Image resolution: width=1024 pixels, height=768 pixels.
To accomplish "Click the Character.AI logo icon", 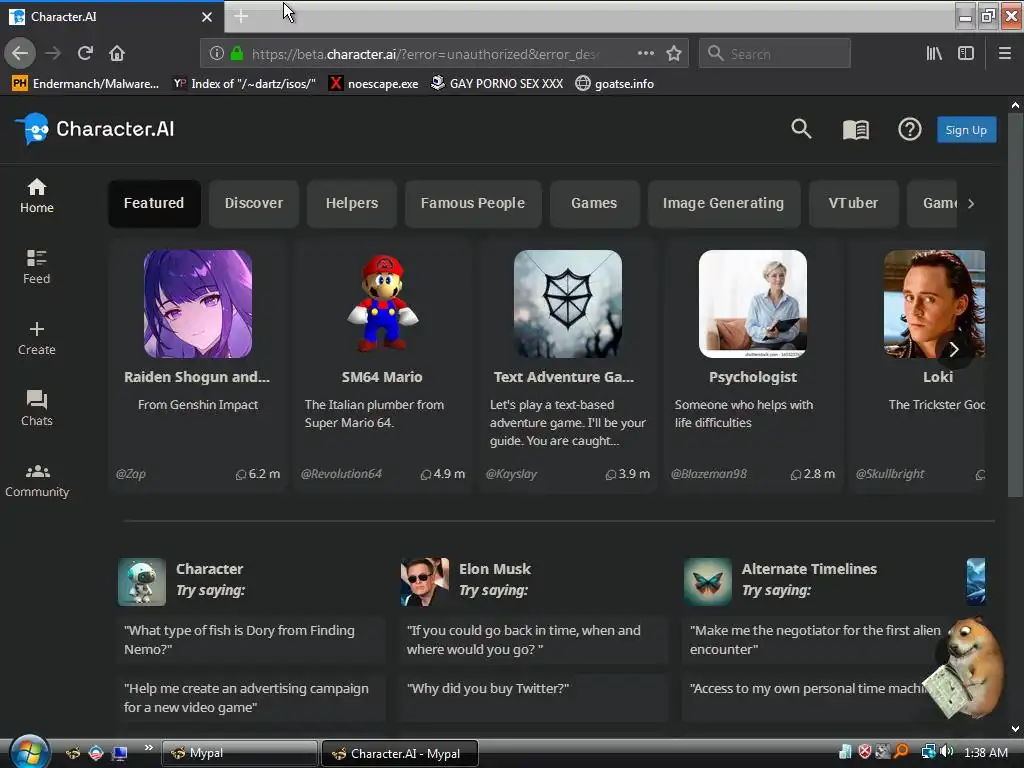I will click(32, 129).
